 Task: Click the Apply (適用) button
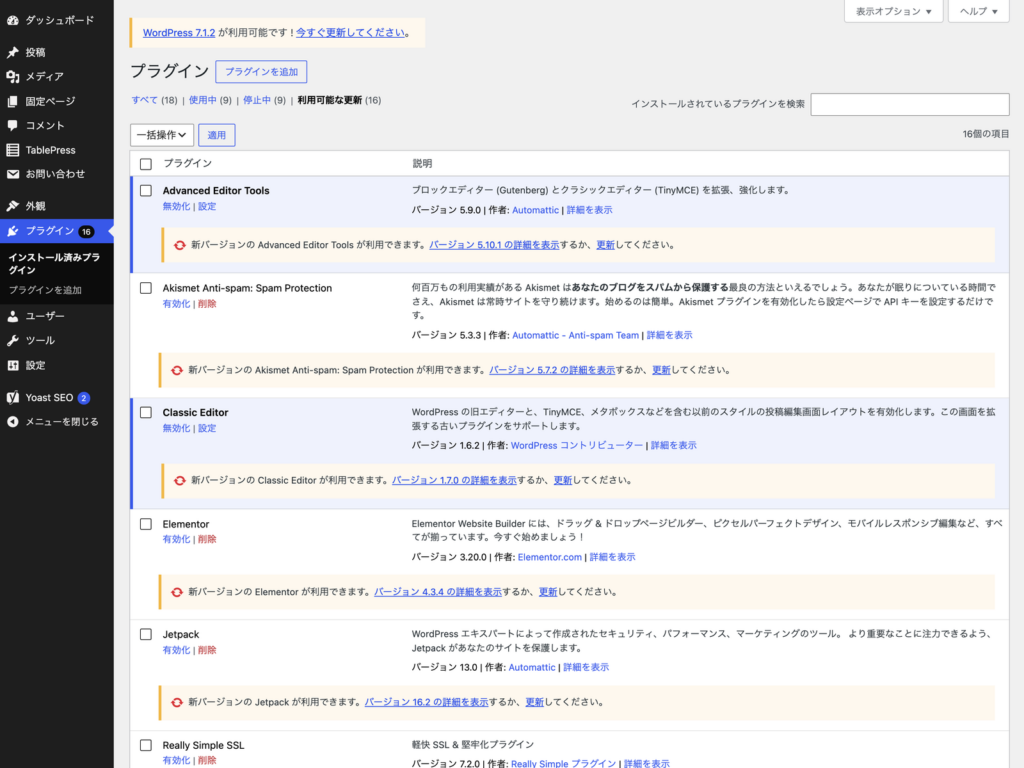(x=217, y=135)
